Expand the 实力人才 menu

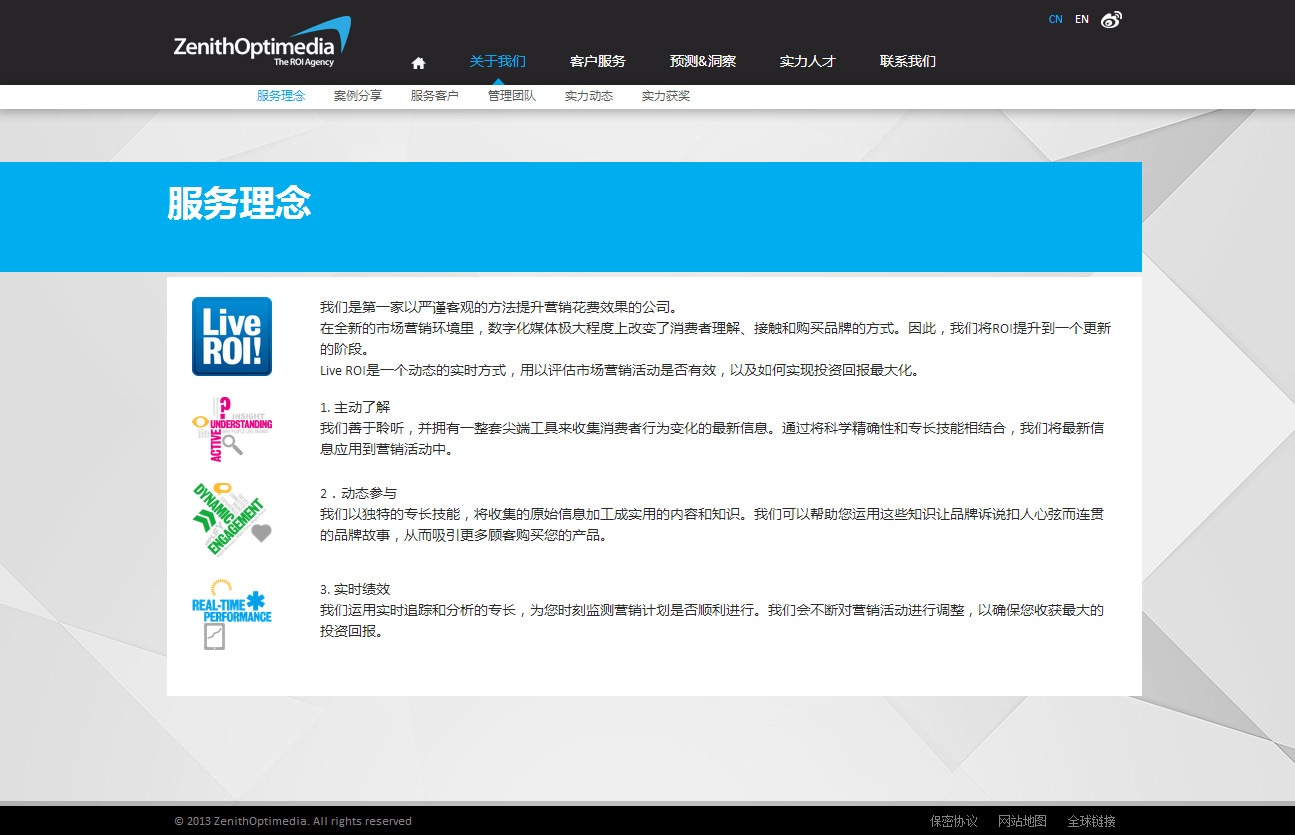[x=807, y=61]
